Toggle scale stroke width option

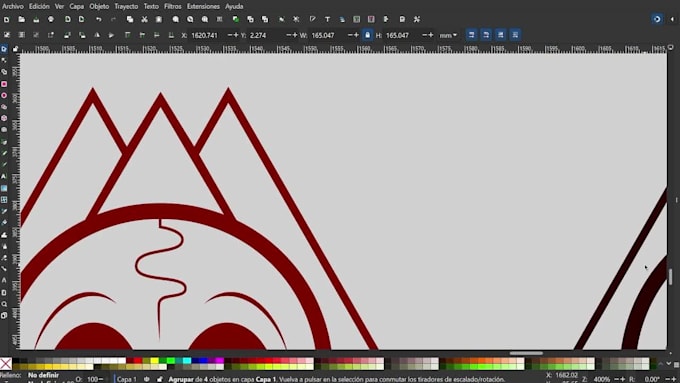(x=471, y=35)
